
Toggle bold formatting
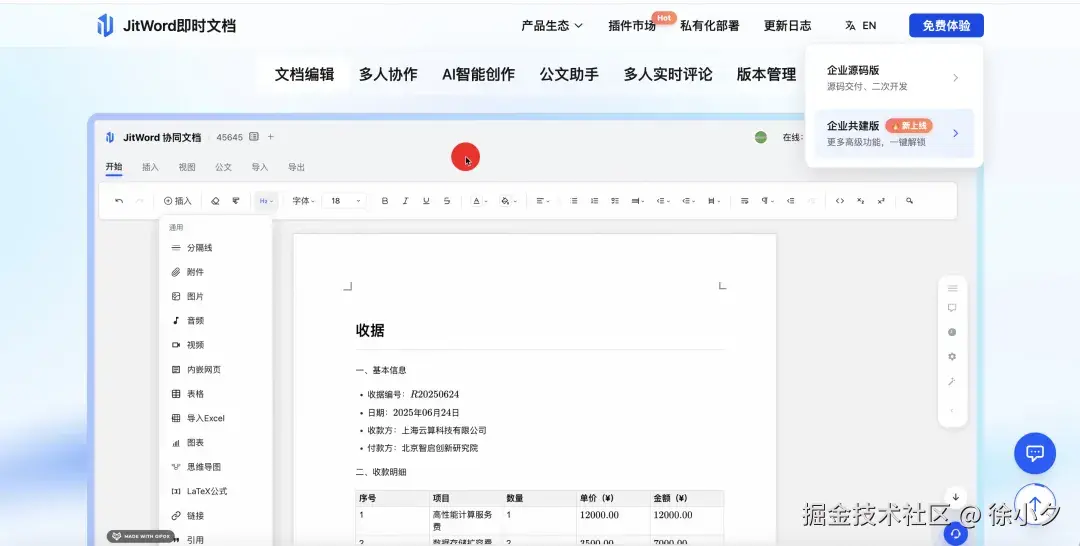[x=384, y=201]
